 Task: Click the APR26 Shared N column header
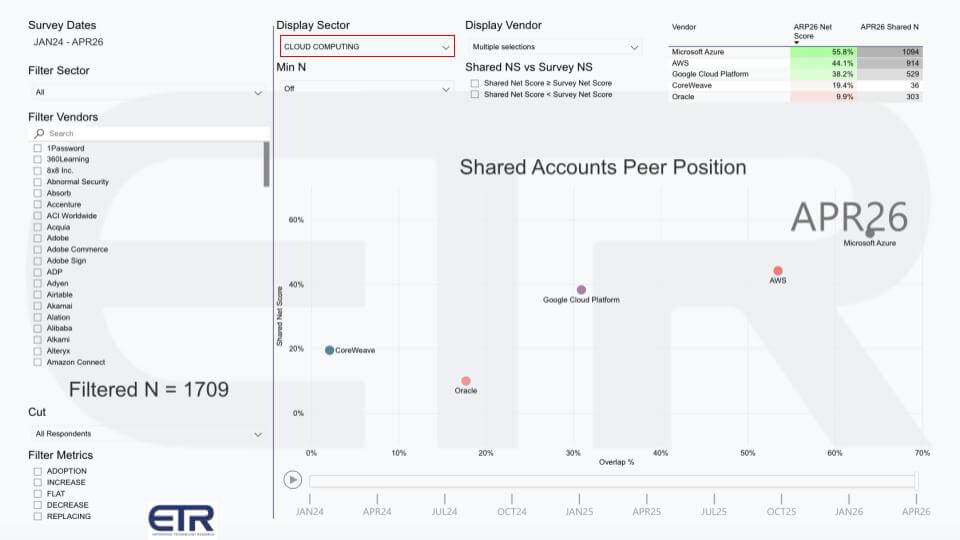(890, 27)
